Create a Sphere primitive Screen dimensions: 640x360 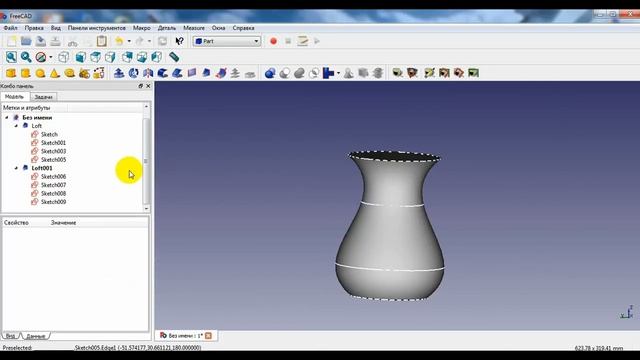coord(40,73)
